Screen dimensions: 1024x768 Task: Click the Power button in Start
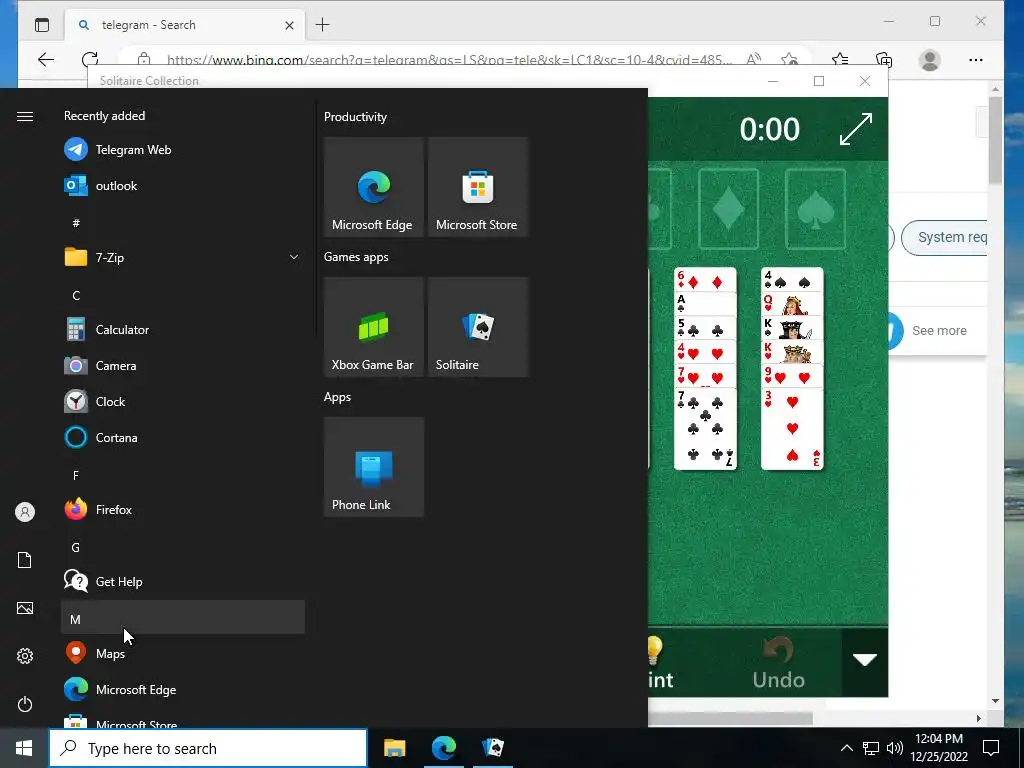[x=25, y=704]
